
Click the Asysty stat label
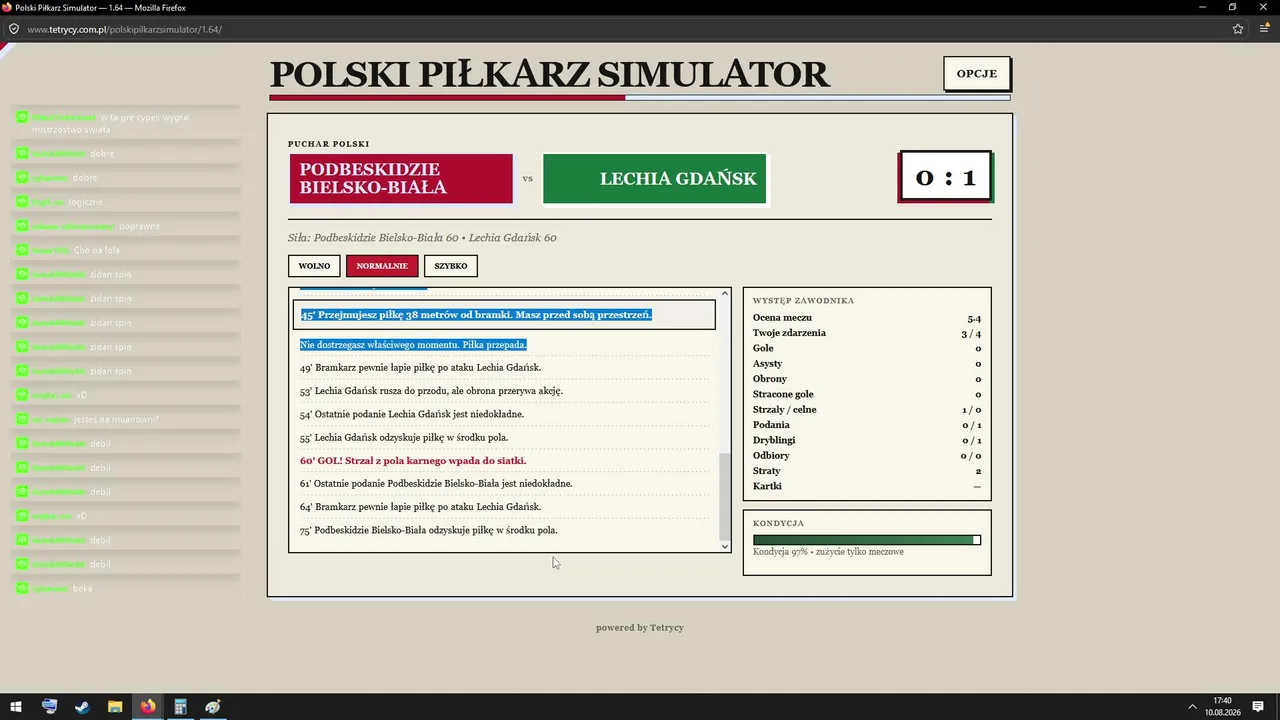768,364
